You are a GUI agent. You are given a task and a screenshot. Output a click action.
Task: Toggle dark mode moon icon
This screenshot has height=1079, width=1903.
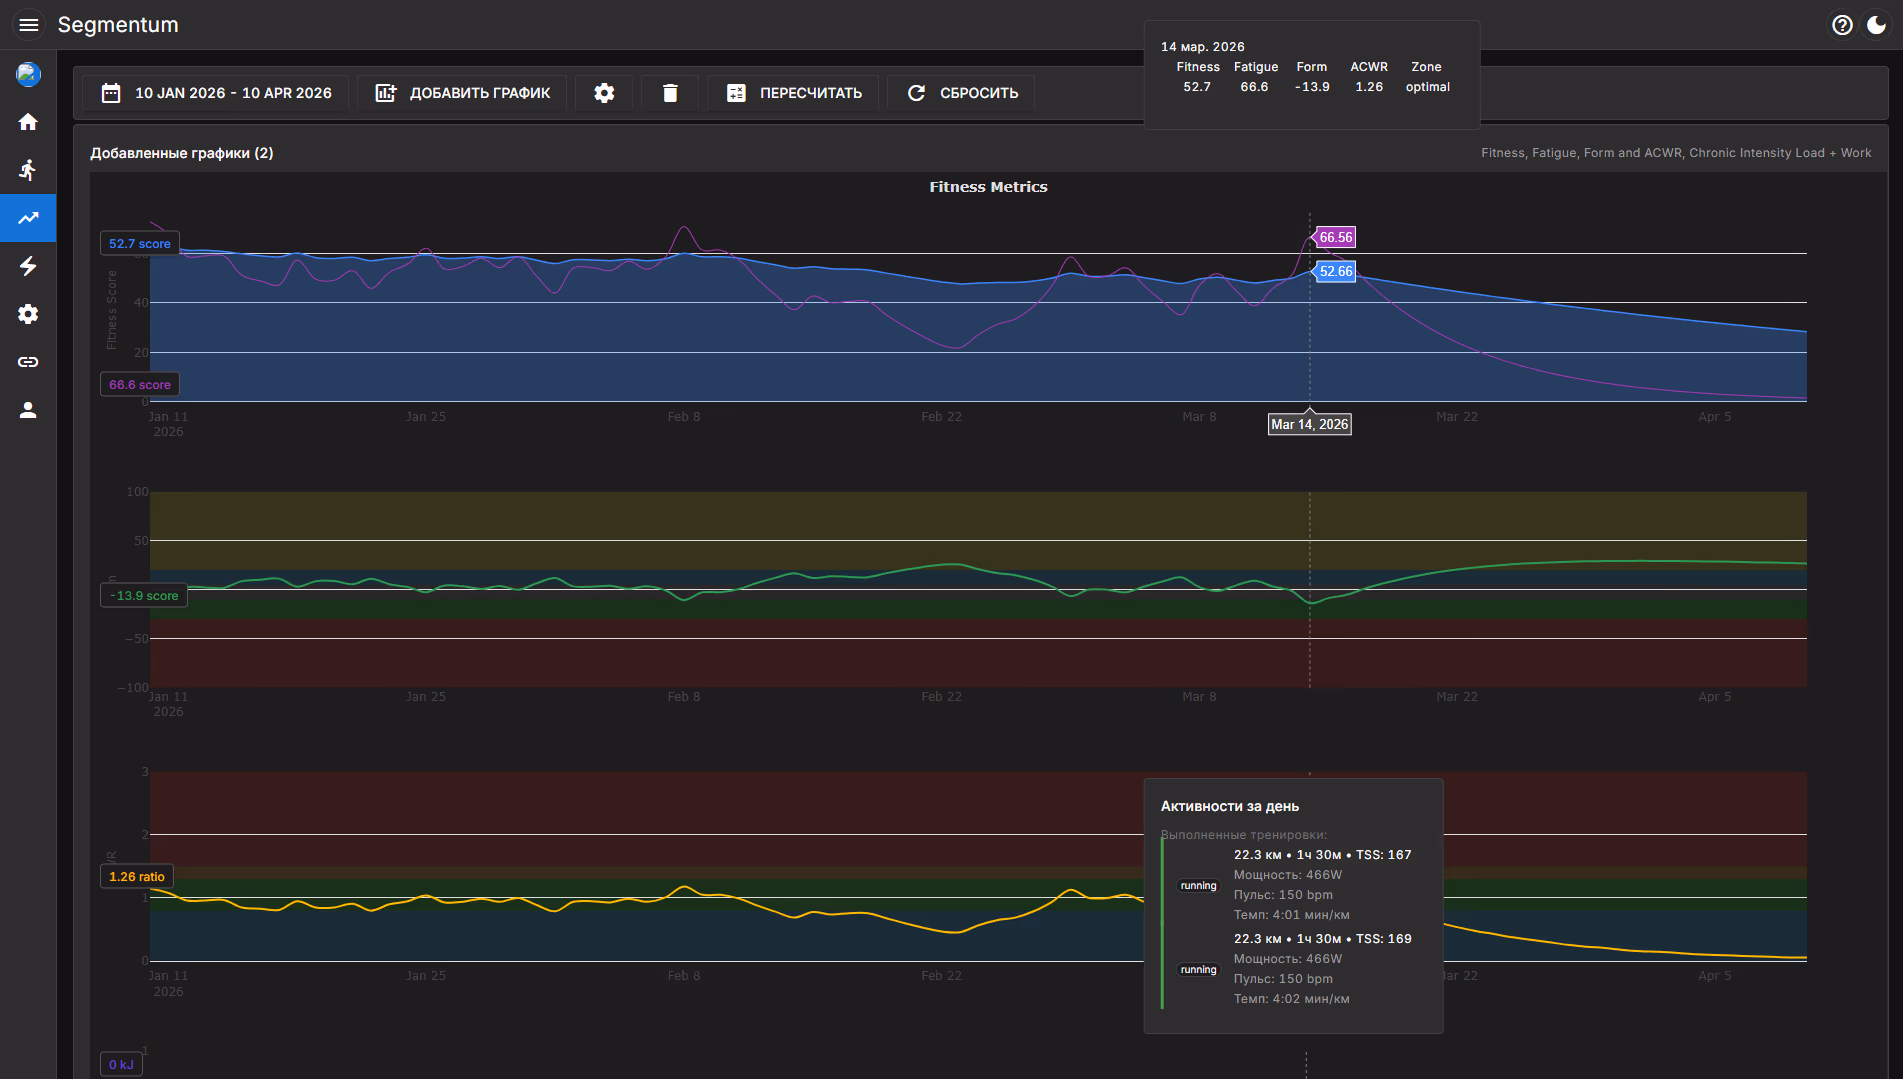click(x=1877, y=25)
